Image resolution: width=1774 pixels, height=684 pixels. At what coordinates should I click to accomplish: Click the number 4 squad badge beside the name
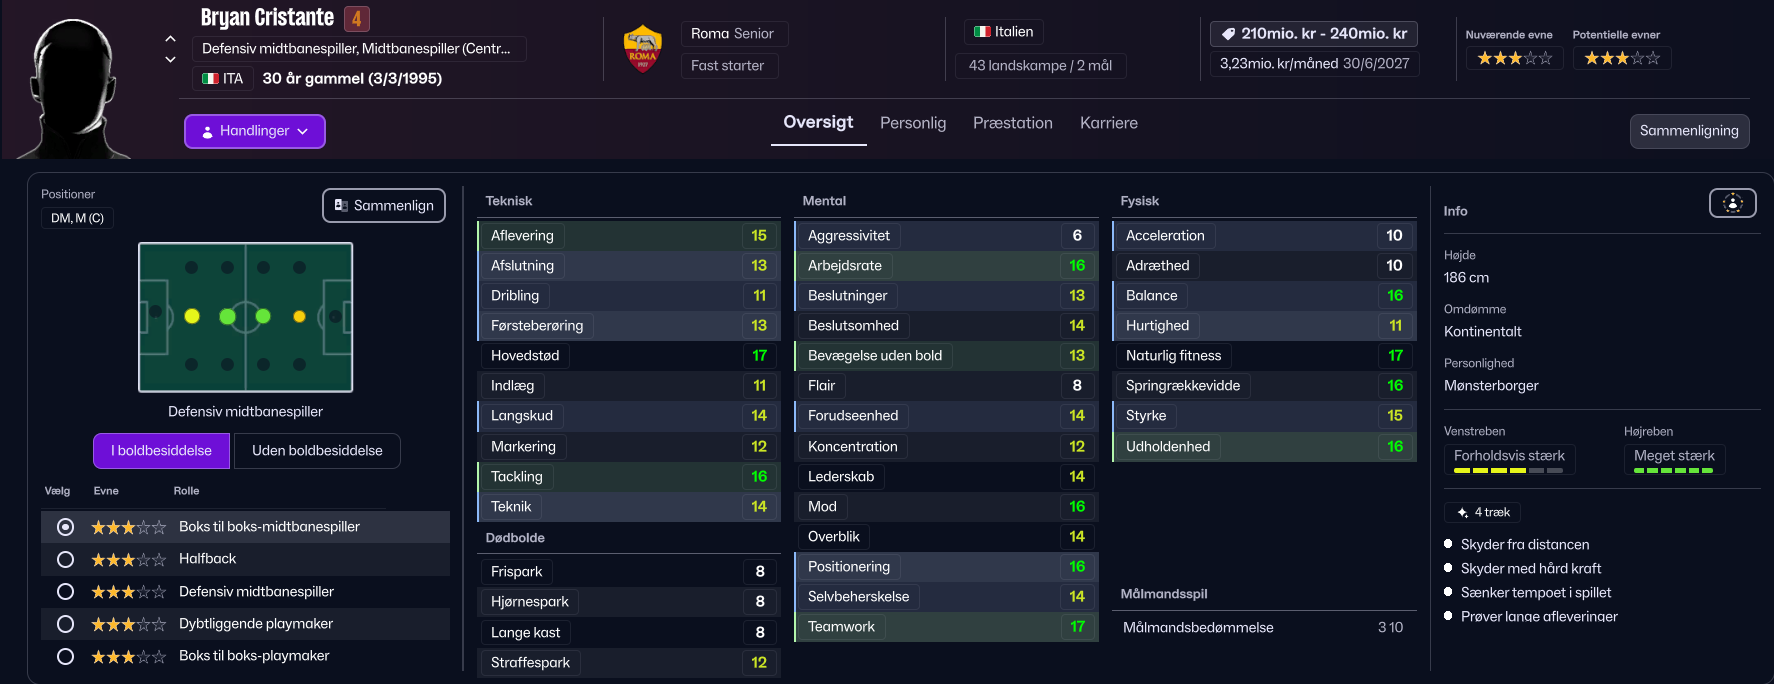click(356, 18)
